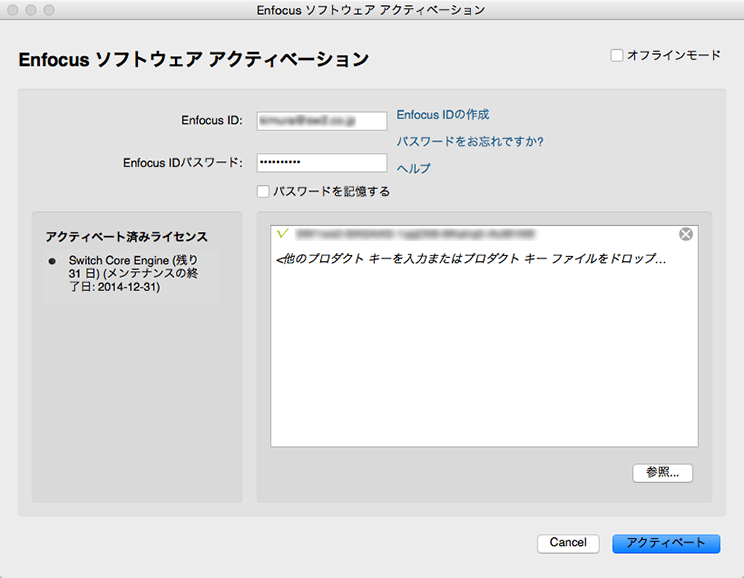This screenshot has height=578, width=744.
Task: Click the blue アクティベート button
Action: (666, 543)
